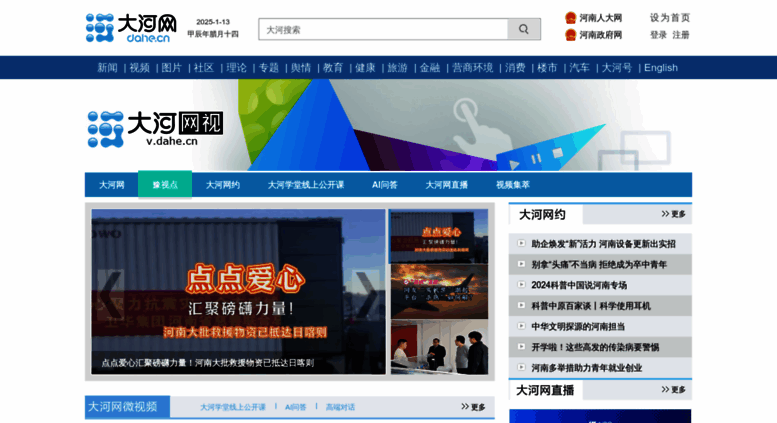Click play icon beside 别拿"头痛"不当病 headline
Image resolution: width=777 pixels, height=423 pixels.
coord(521,264)
